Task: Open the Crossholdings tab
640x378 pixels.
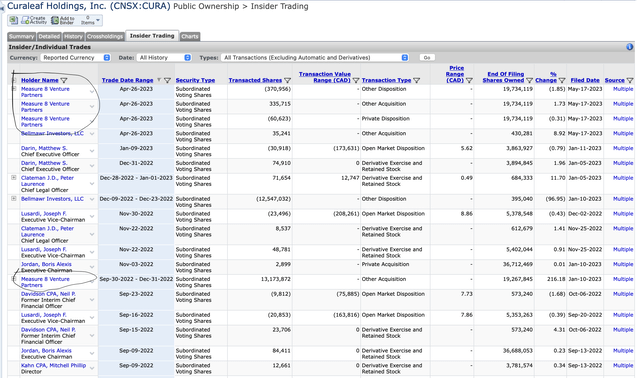Action: click(x=105, y=36)
